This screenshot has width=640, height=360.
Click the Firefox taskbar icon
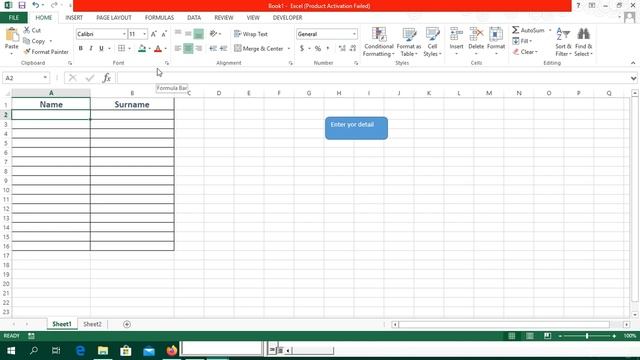pos(172,350)
